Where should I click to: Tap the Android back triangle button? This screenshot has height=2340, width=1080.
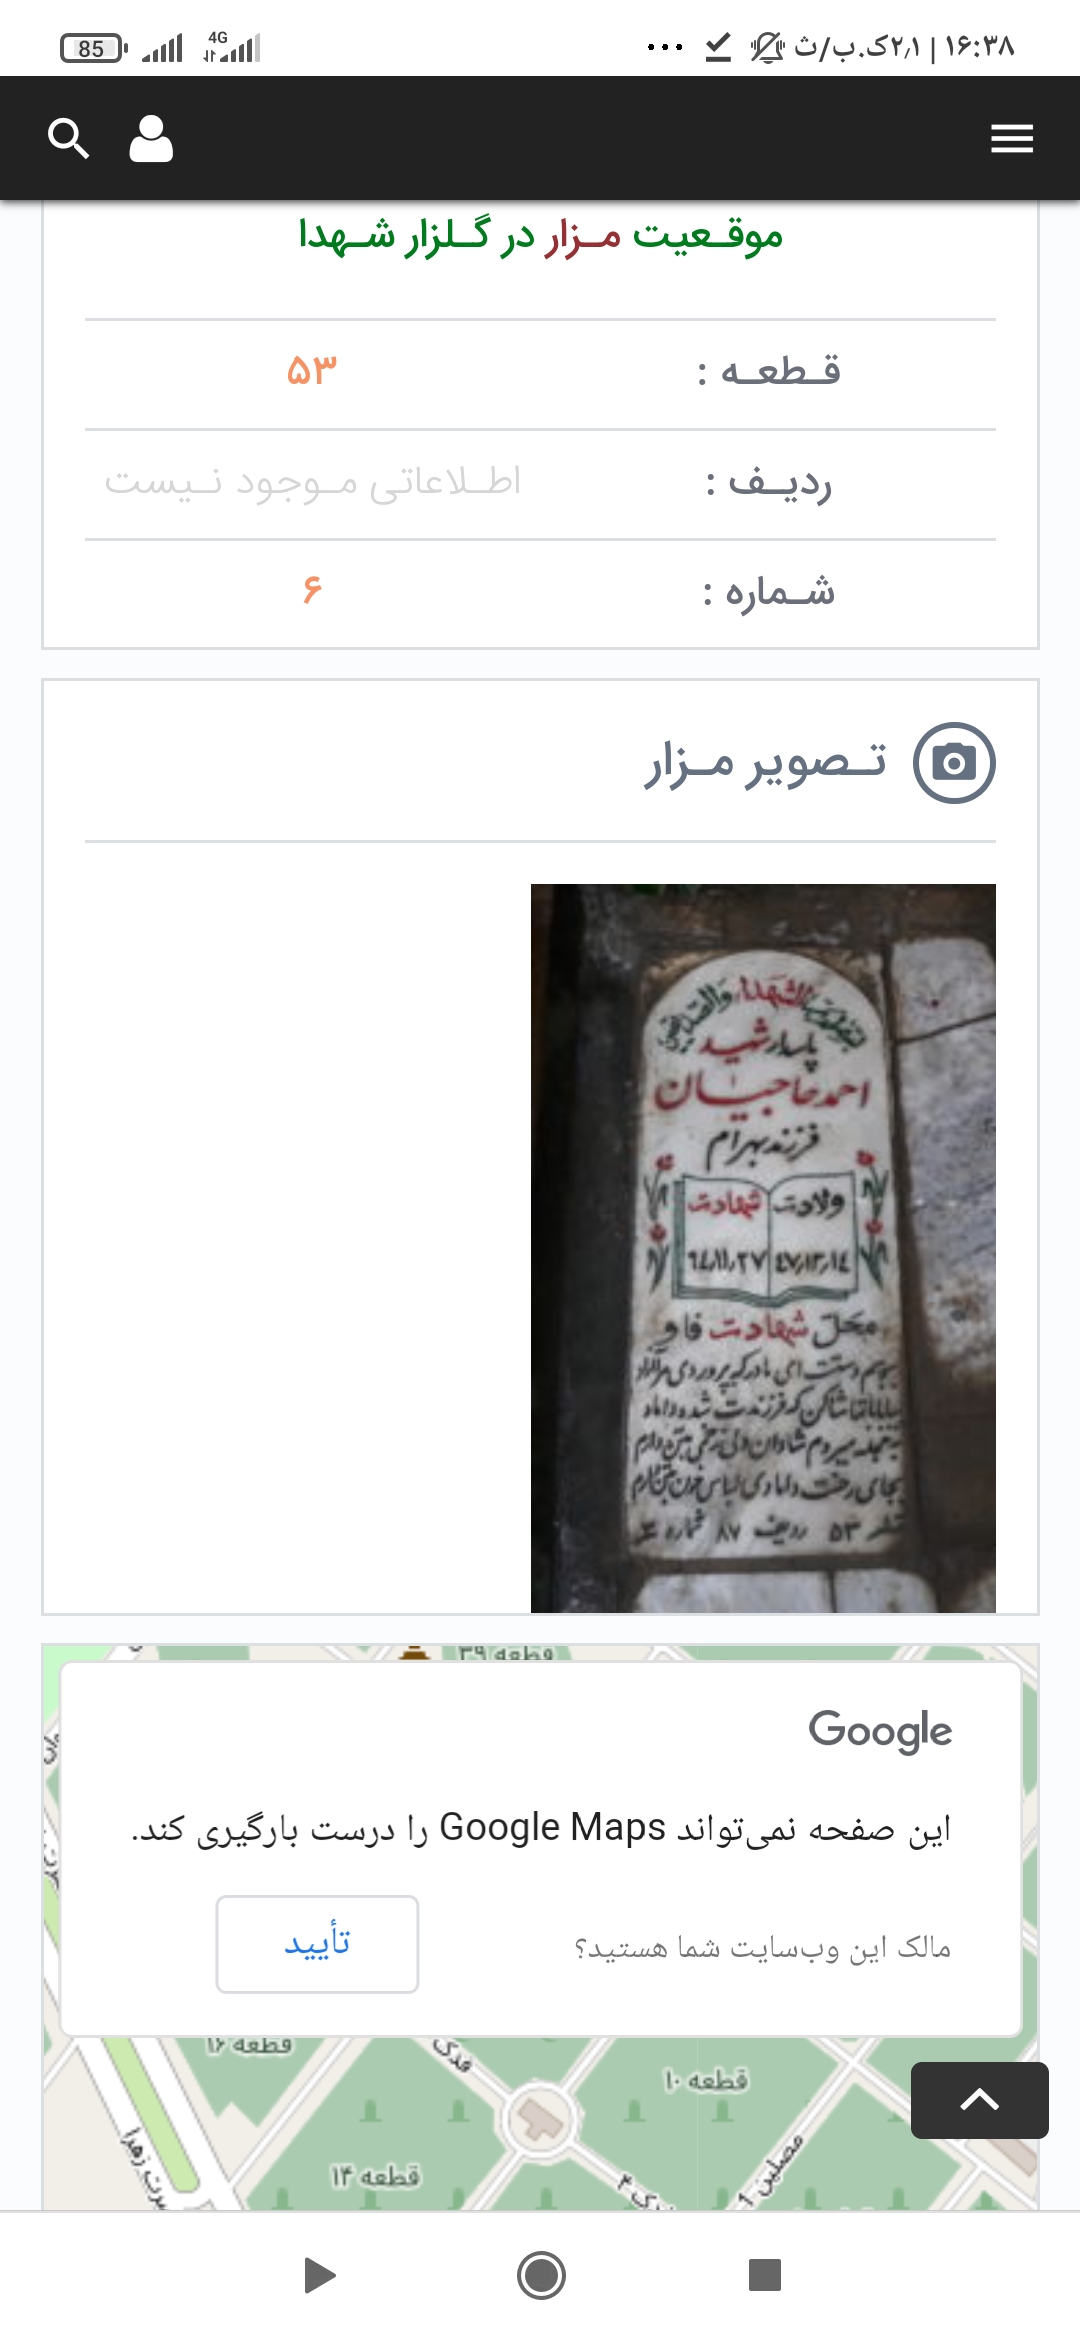click(319, 2275)
